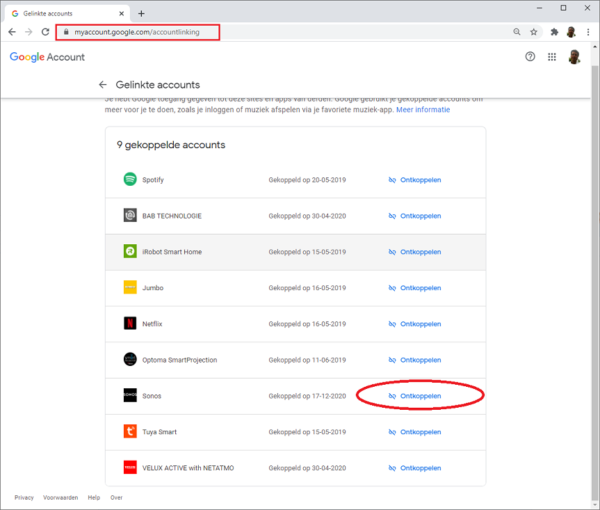Unlink Optoma SmartProjection with Ontkoppelen

415,360
